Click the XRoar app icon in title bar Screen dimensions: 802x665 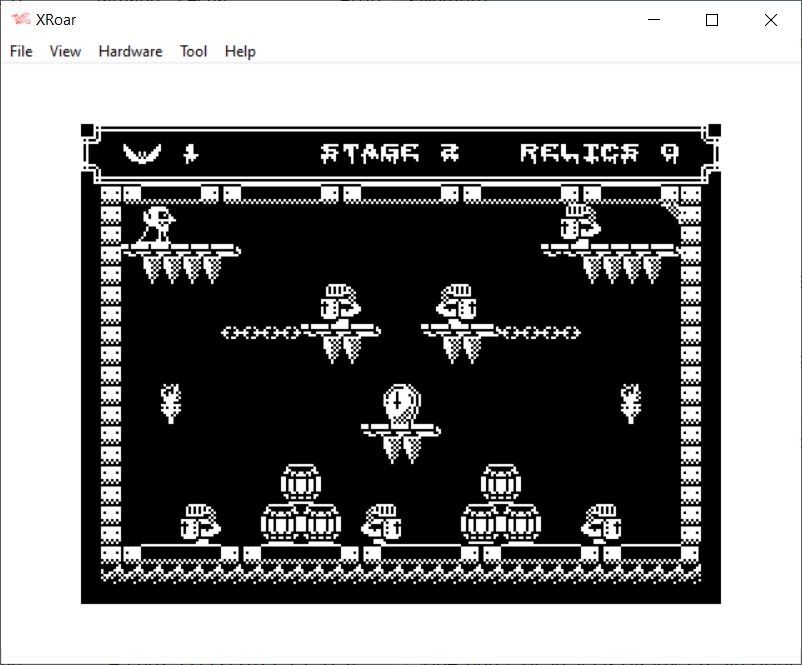(21, 20)
